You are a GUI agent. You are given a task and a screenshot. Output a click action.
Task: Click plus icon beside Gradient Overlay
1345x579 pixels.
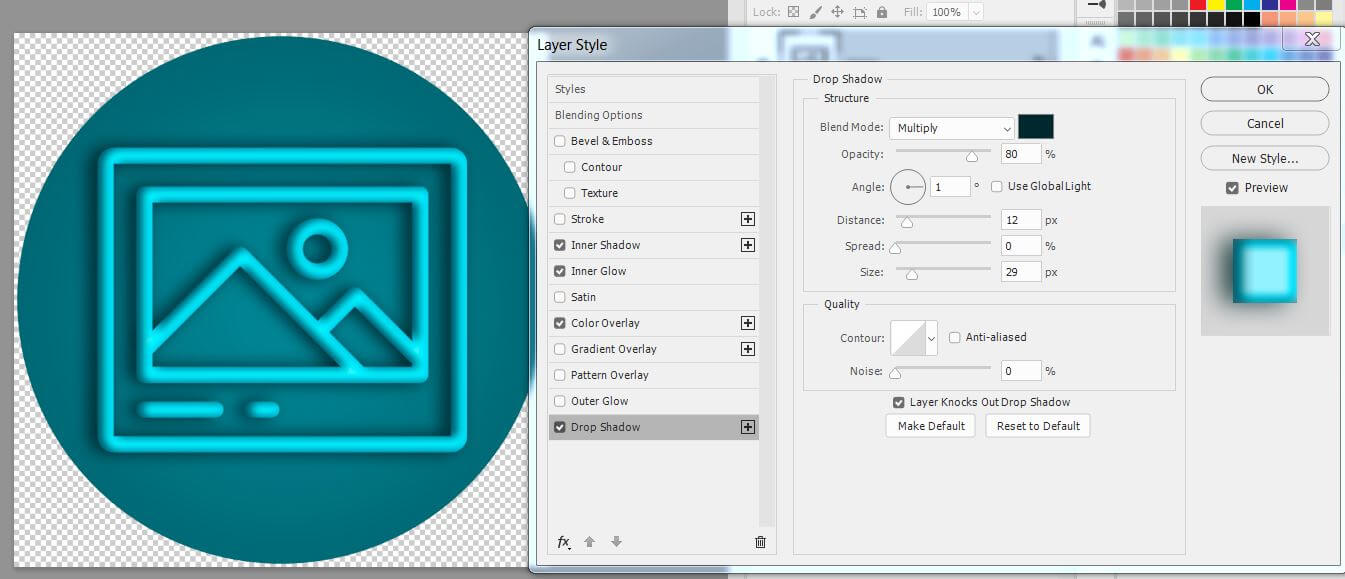[x=747, y=349]
